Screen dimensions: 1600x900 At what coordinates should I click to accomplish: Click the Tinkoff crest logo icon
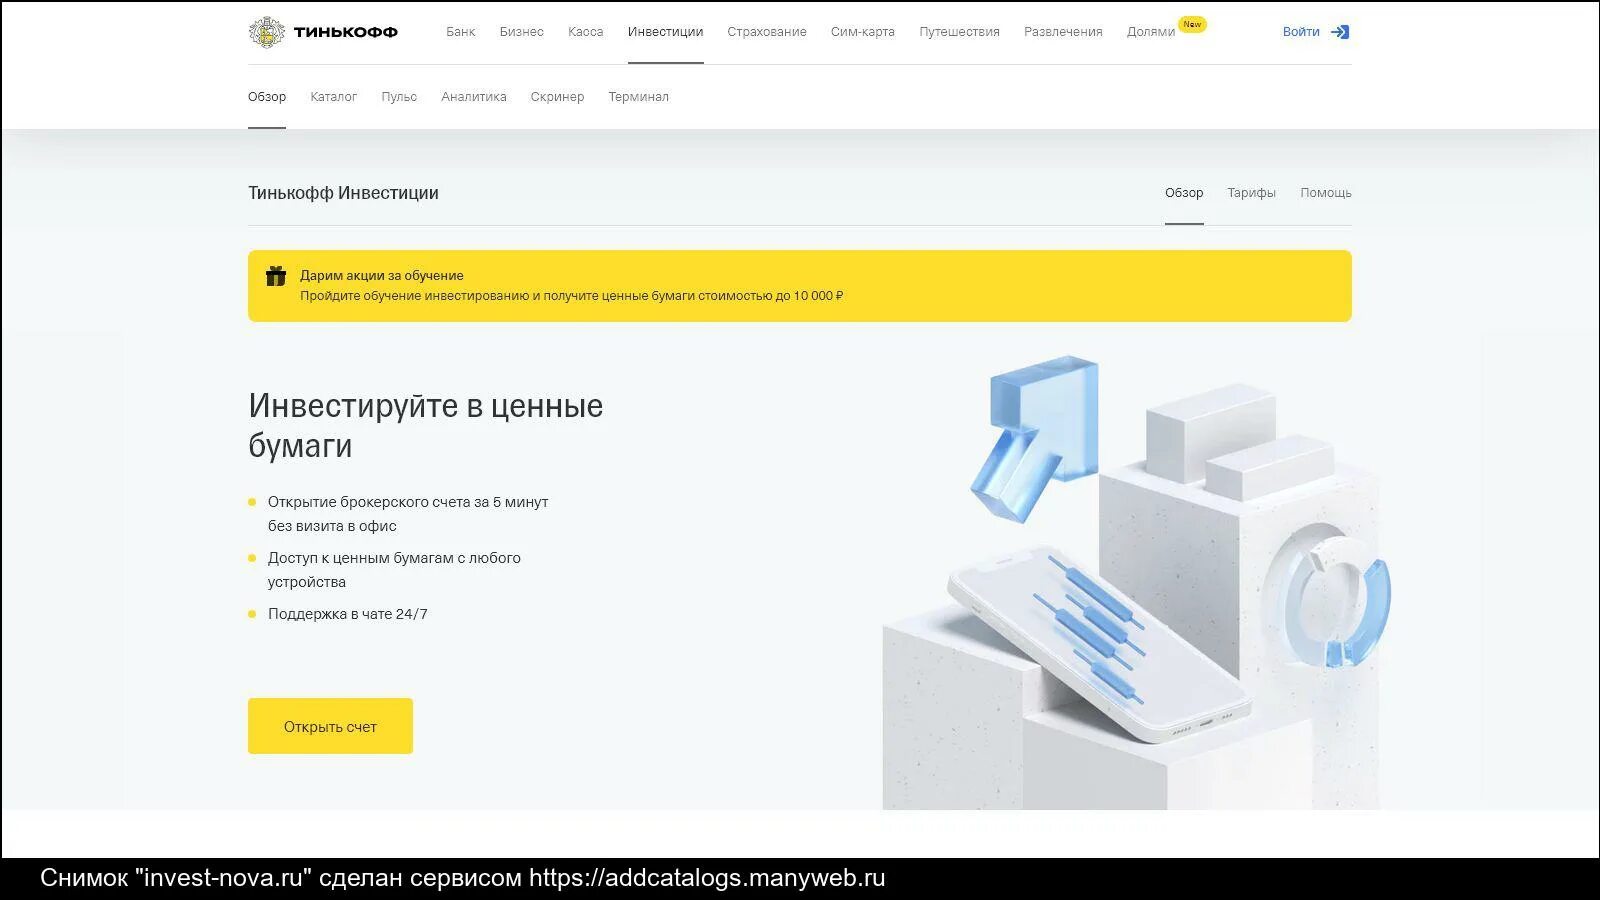tap(266, 32)
